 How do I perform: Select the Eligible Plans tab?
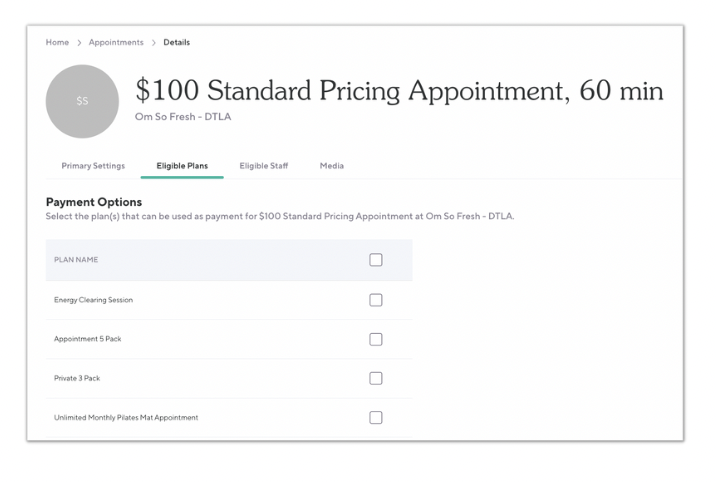[x=182, y=166]
